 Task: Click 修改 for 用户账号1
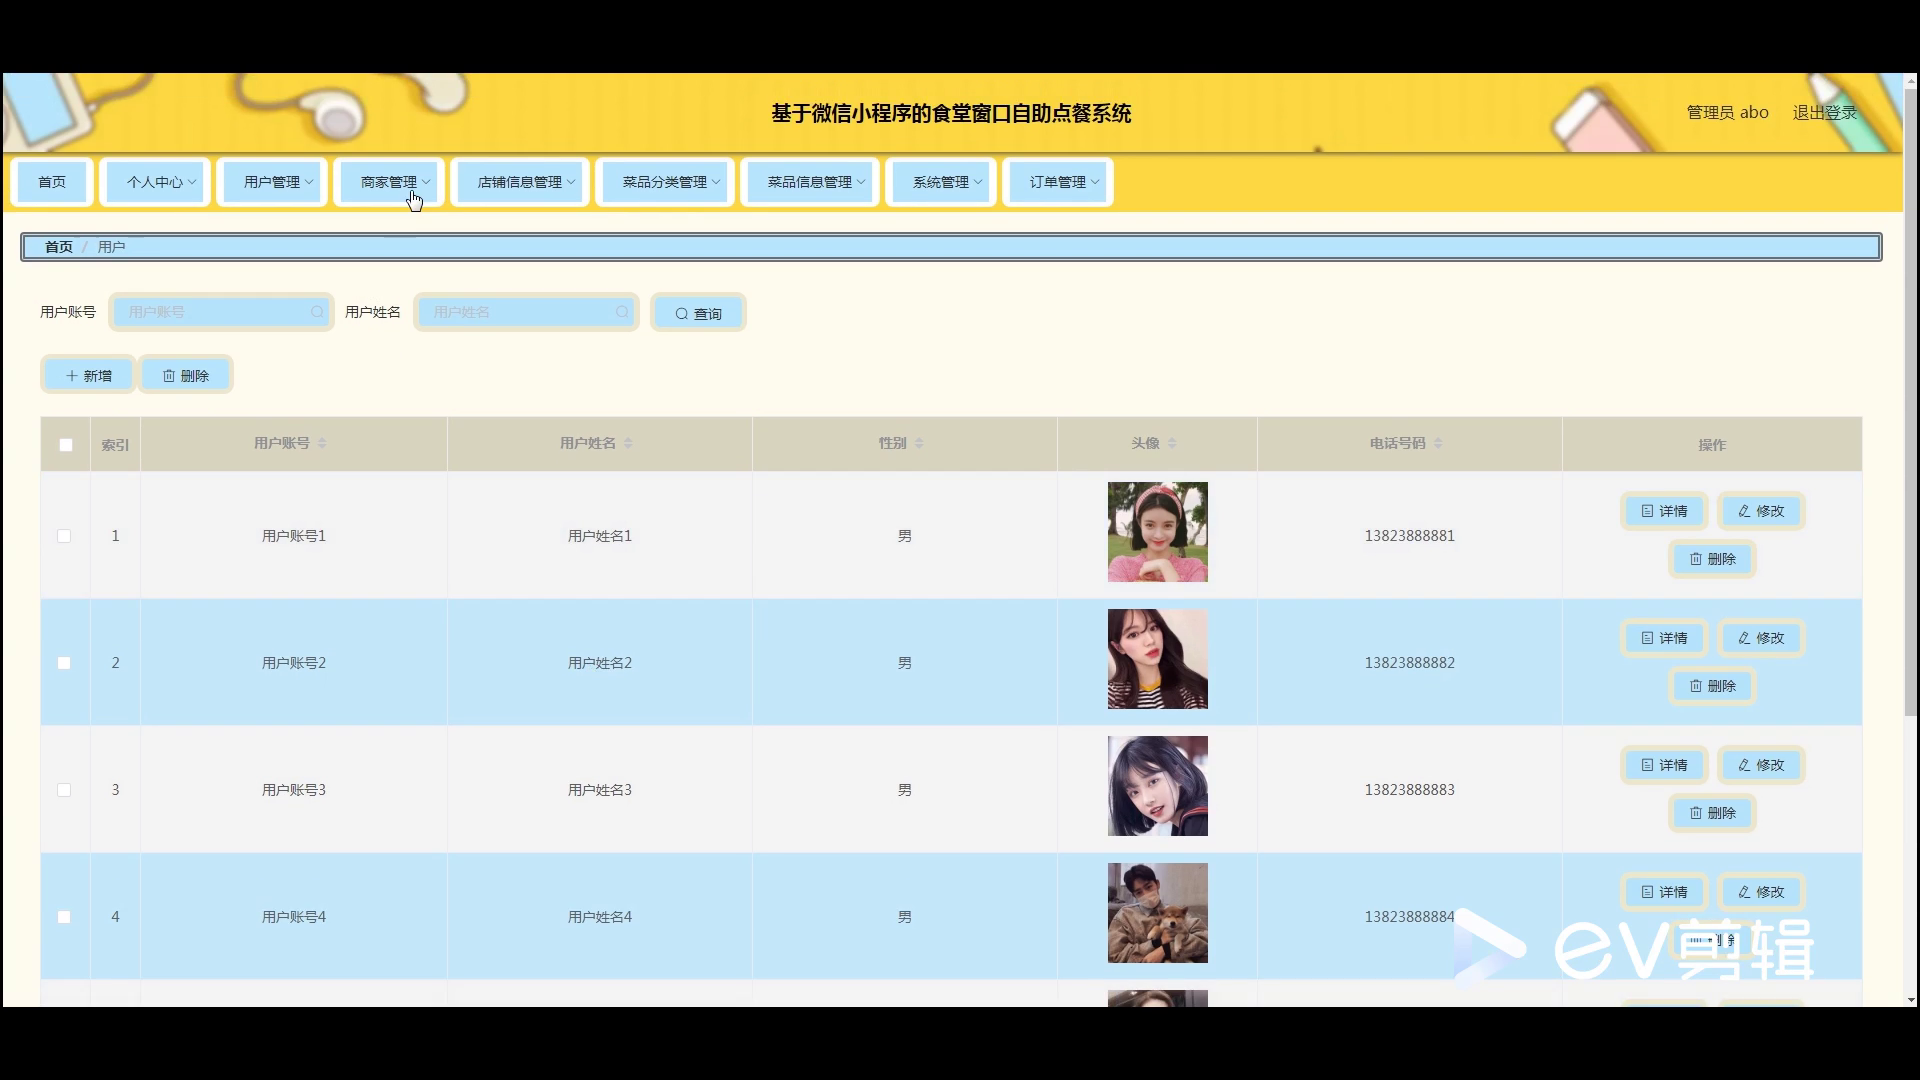tap(1761, 511)
